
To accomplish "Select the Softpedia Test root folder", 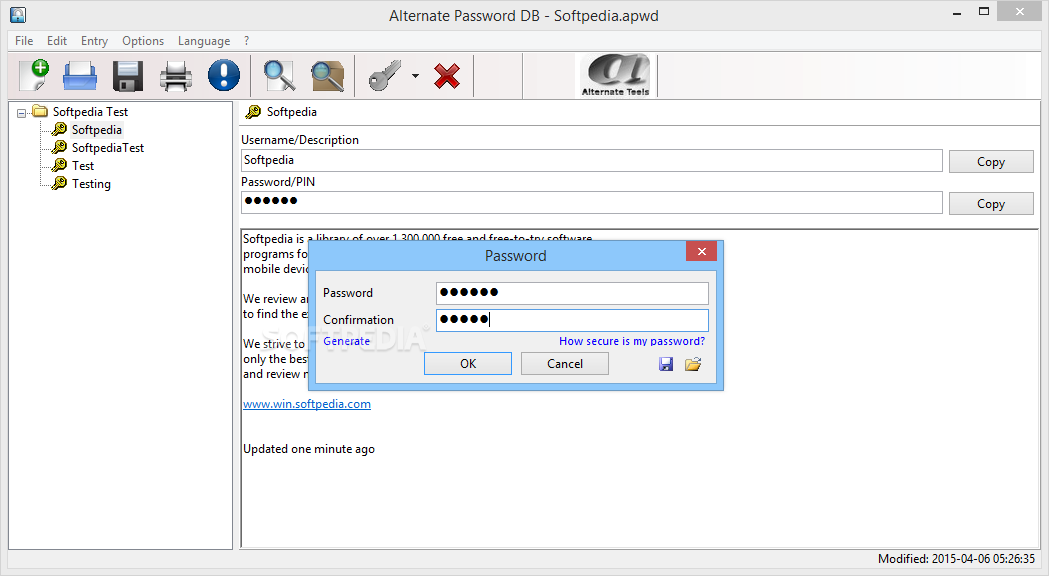I will (90, 112).
